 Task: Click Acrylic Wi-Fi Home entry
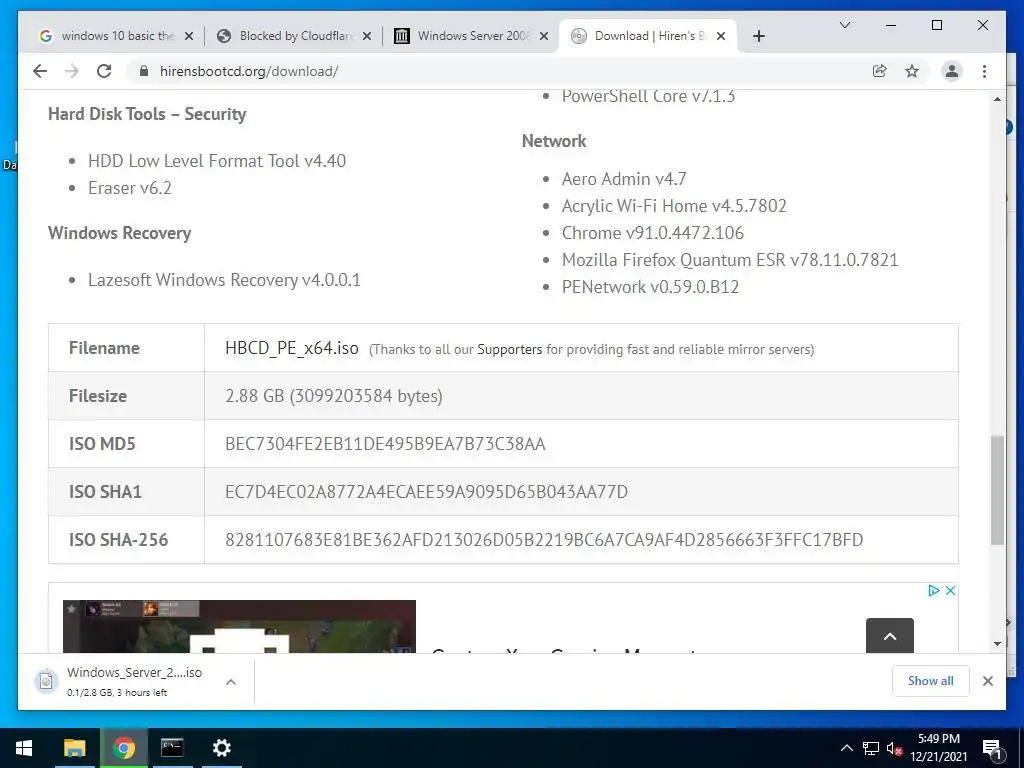[x=674, y=206]
